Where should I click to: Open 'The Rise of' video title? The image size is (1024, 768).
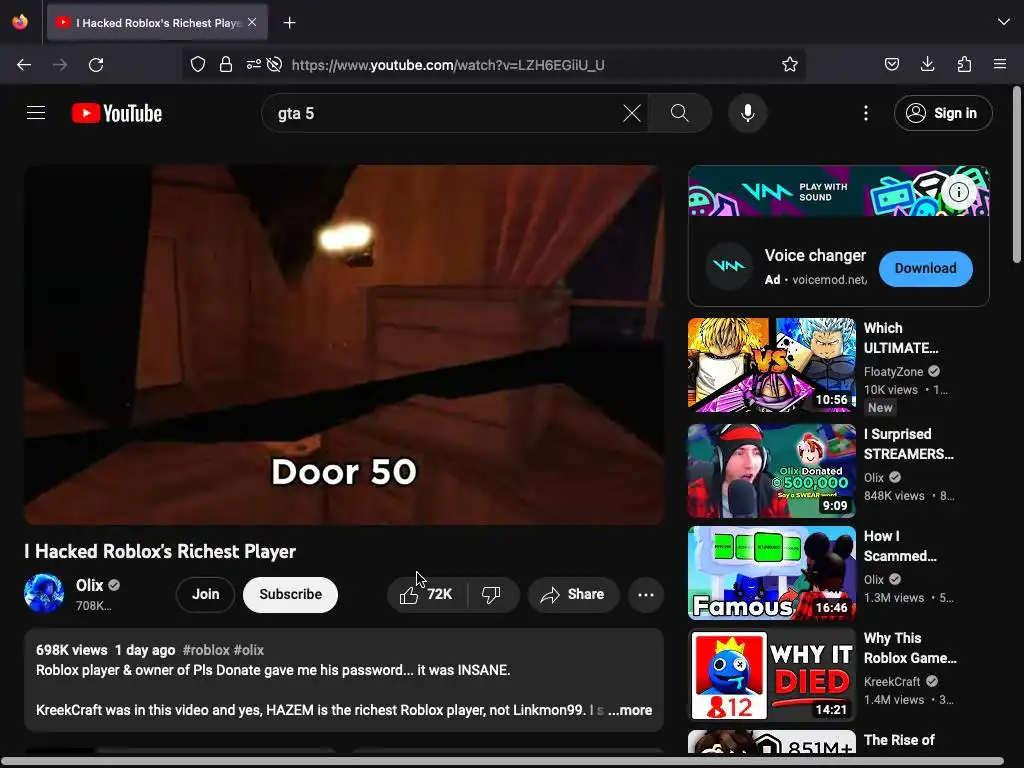(x=899, y=740)
